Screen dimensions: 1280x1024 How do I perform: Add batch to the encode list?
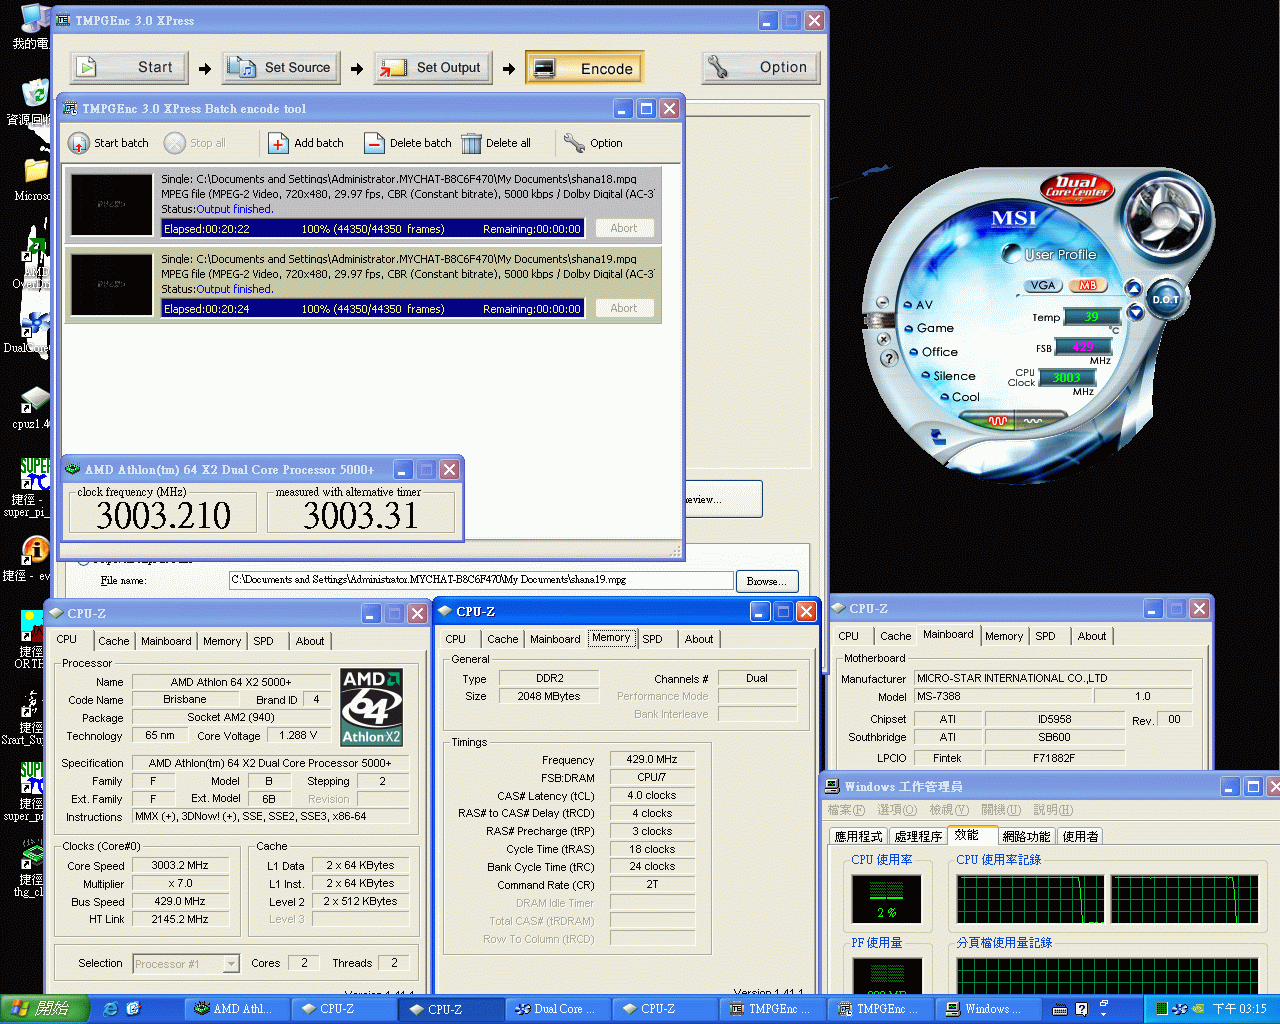pos(307,143)
